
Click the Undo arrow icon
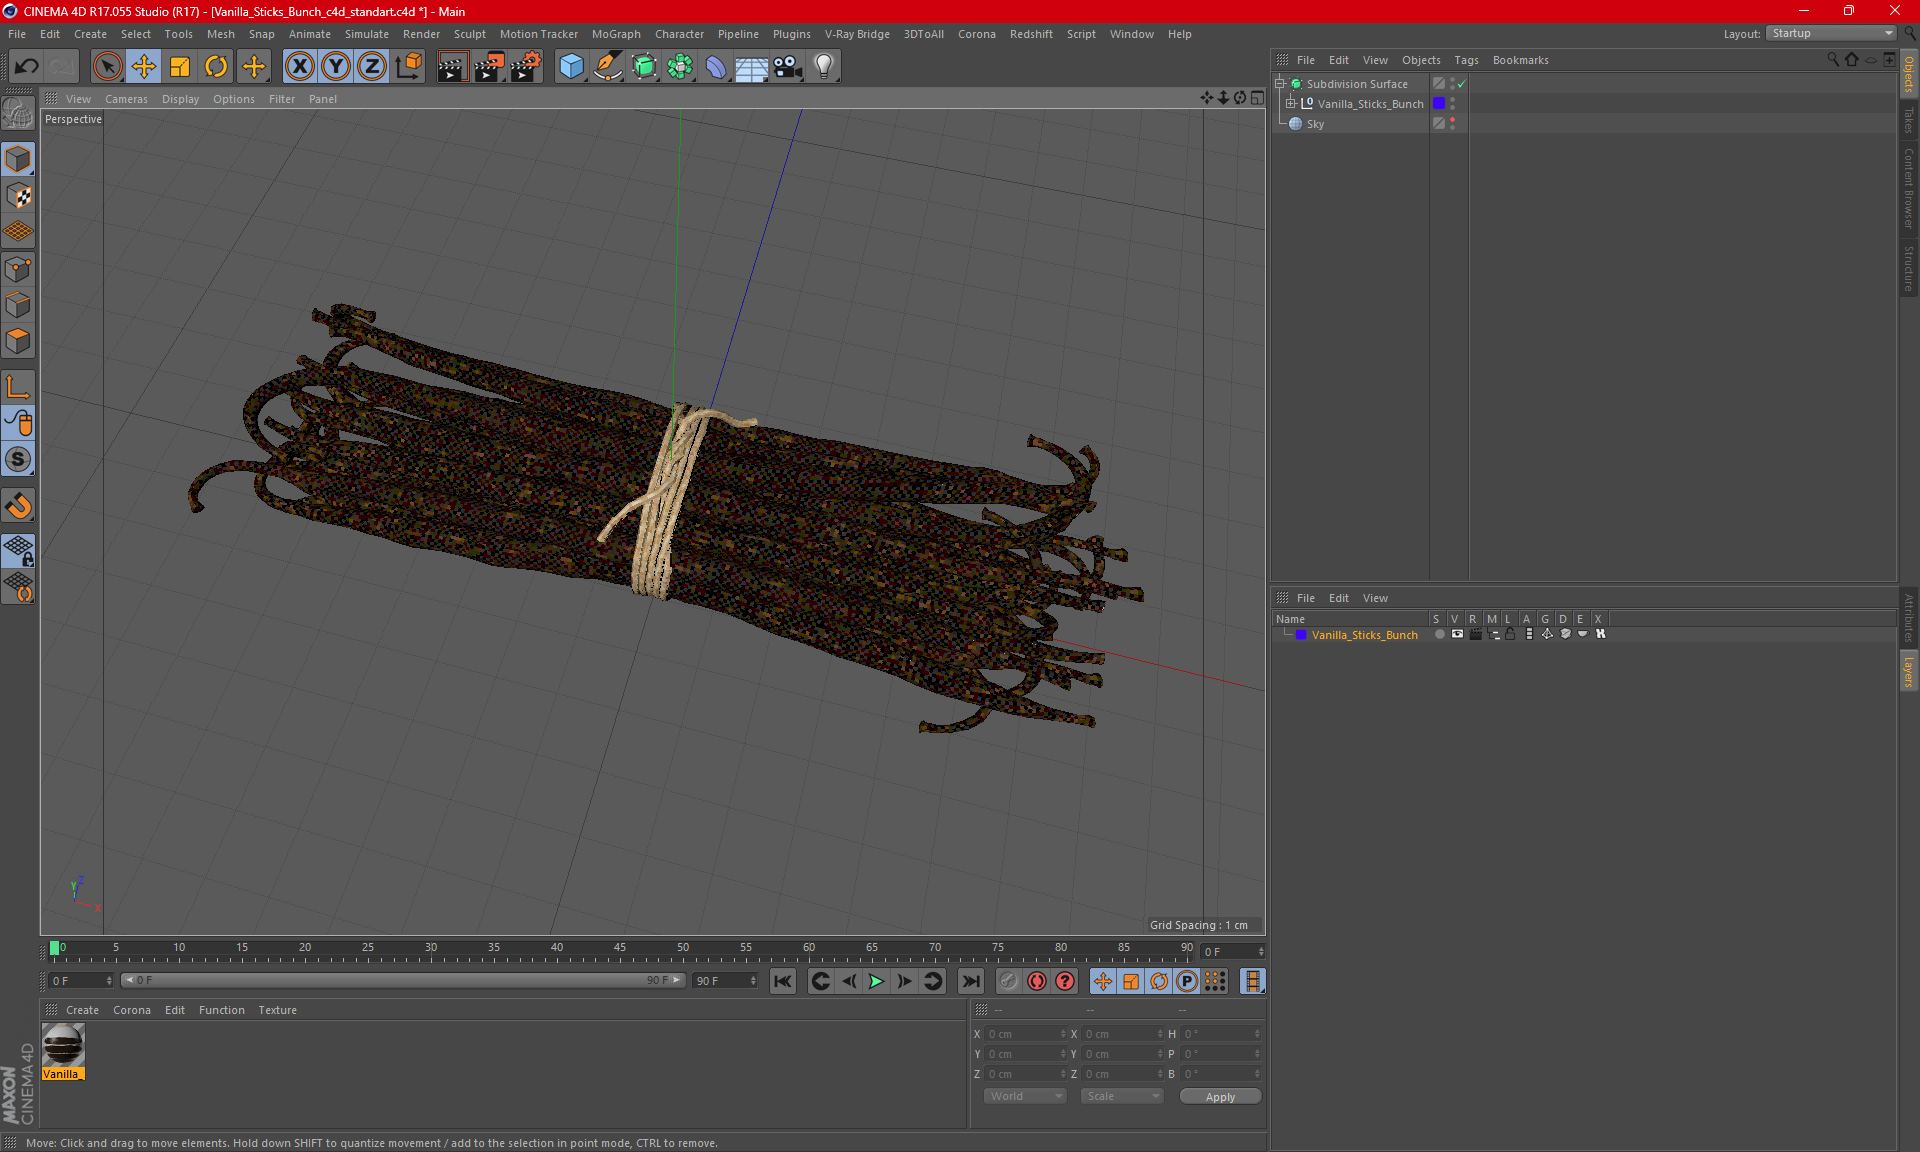click(27, 67)
